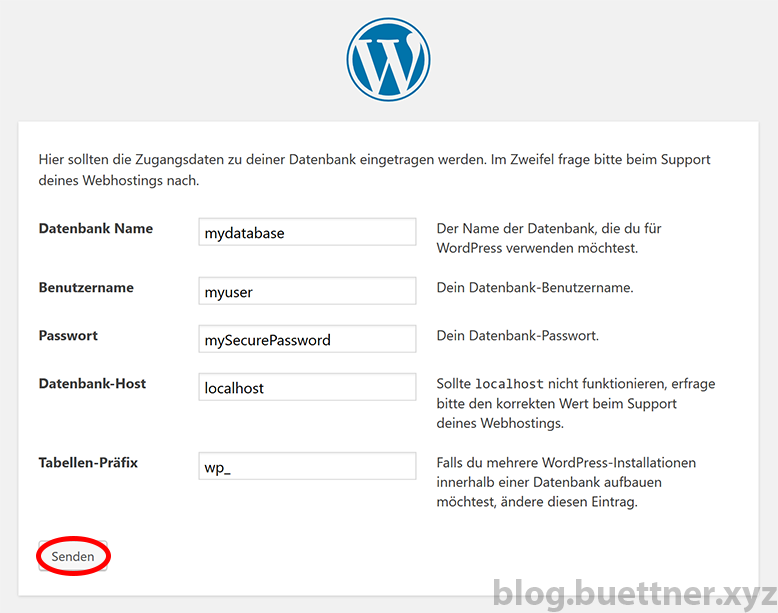Click the 'Passwort' label
Viewport: 778px width, 613px height.
point(68,336)
